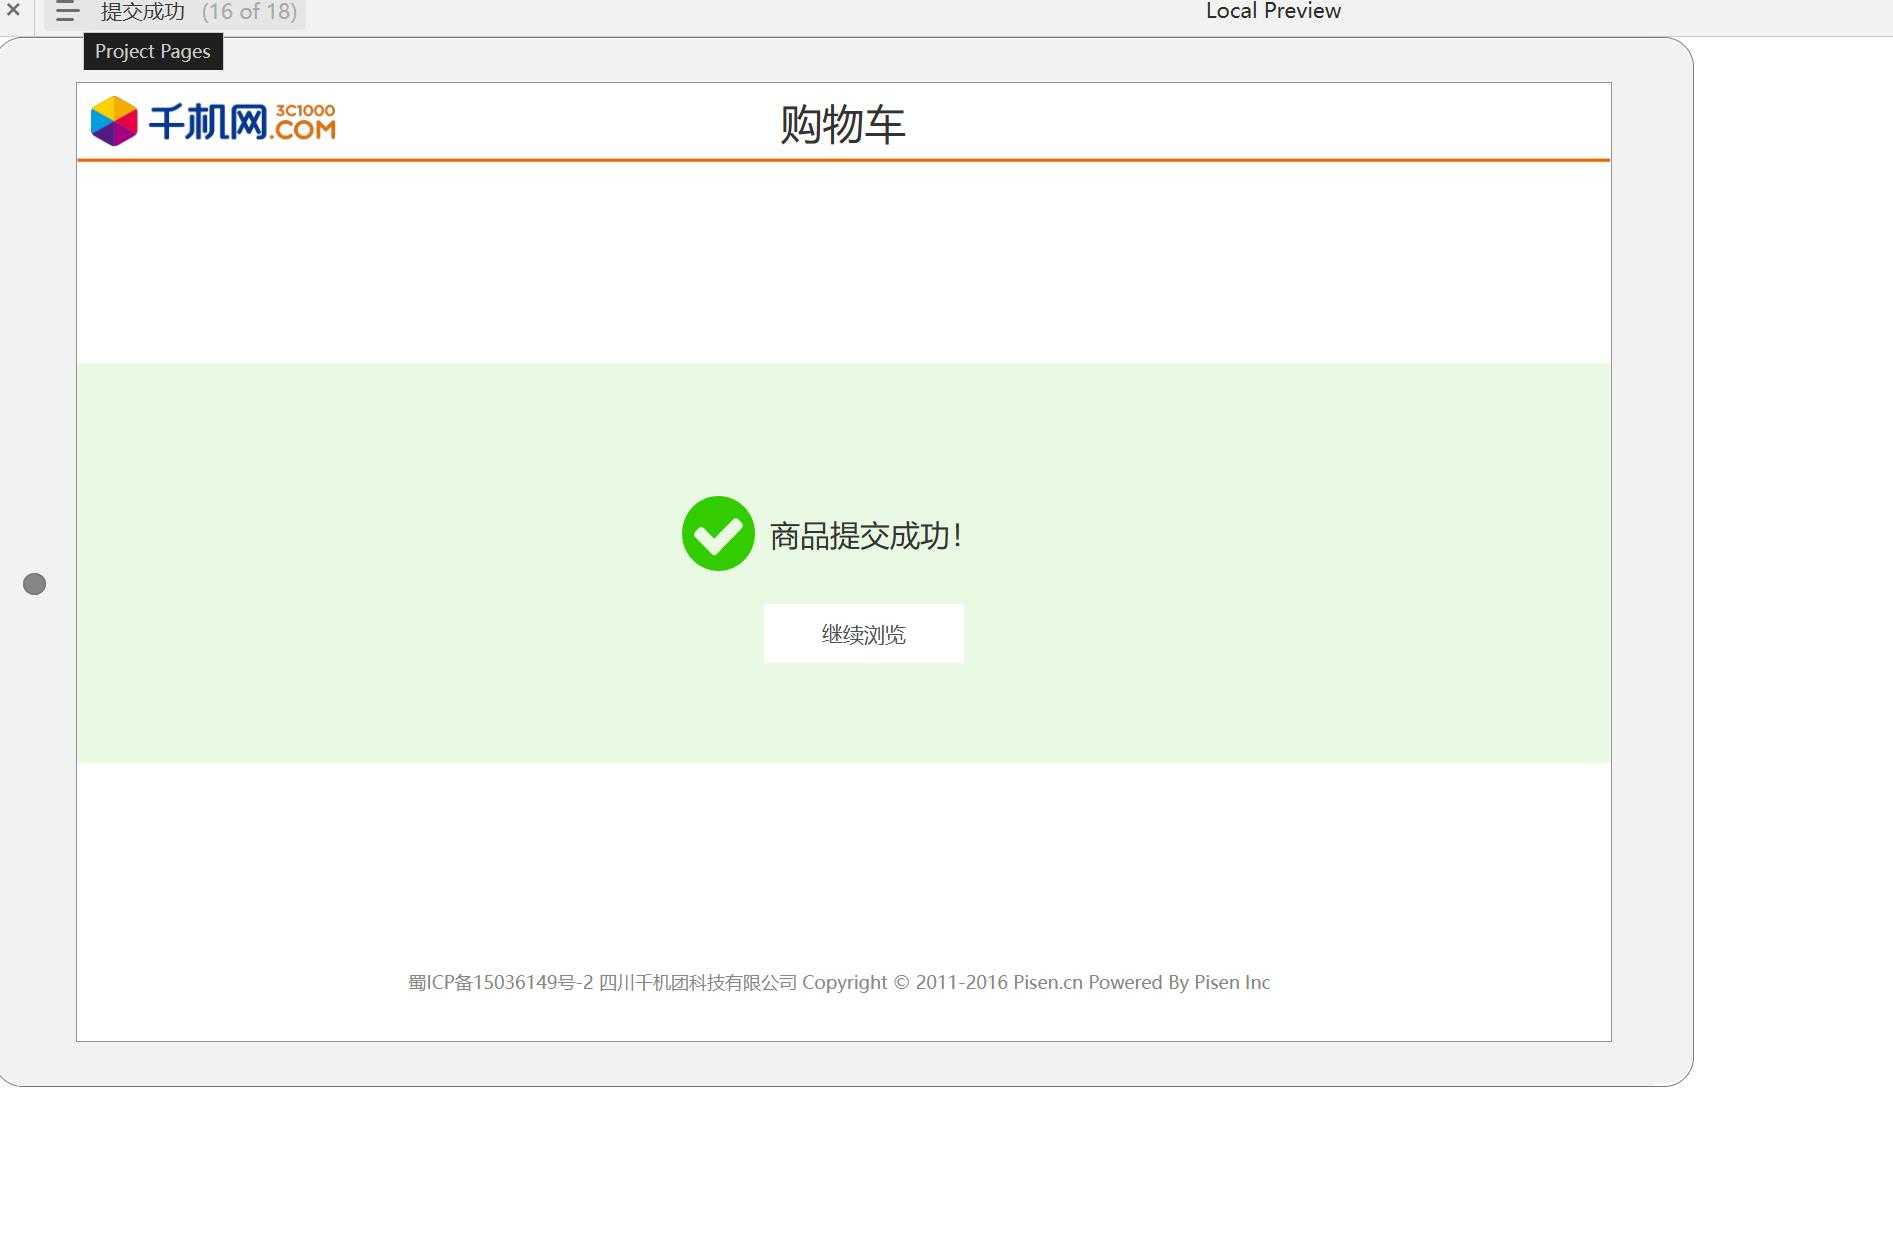Click the Project Pages tooltip
Image resolution: width=1893 pixels, height=1245 pixels.
click(152, 51)
